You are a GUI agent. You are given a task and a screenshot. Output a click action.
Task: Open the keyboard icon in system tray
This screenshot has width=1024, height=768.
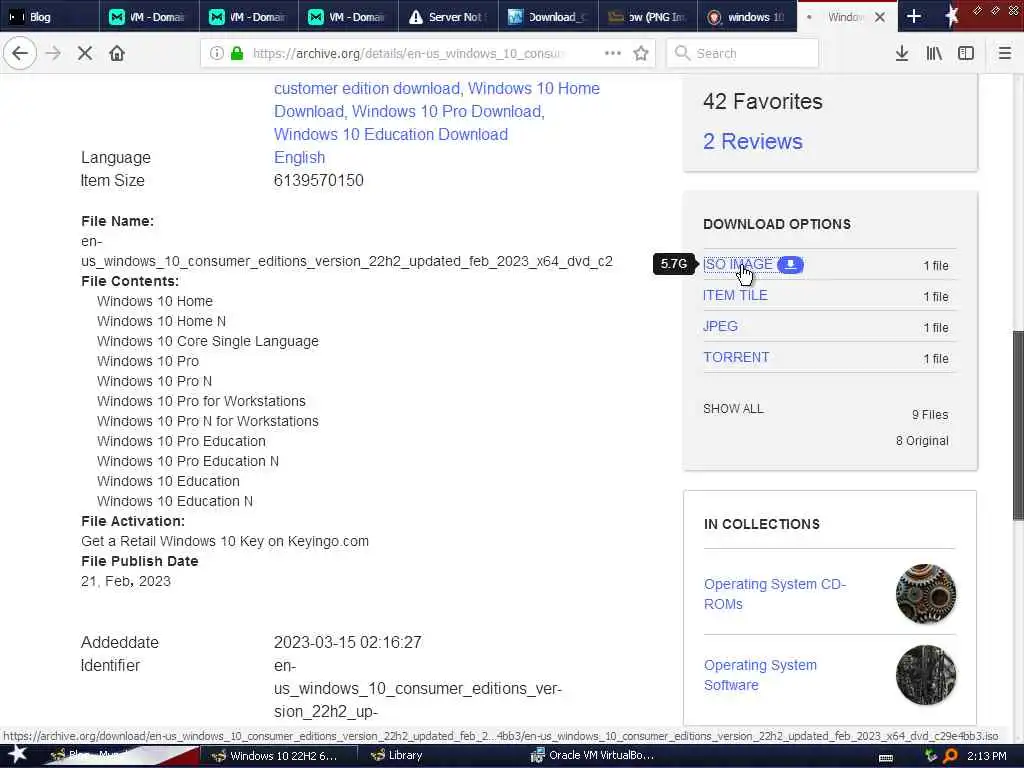(x=886, y=757)
